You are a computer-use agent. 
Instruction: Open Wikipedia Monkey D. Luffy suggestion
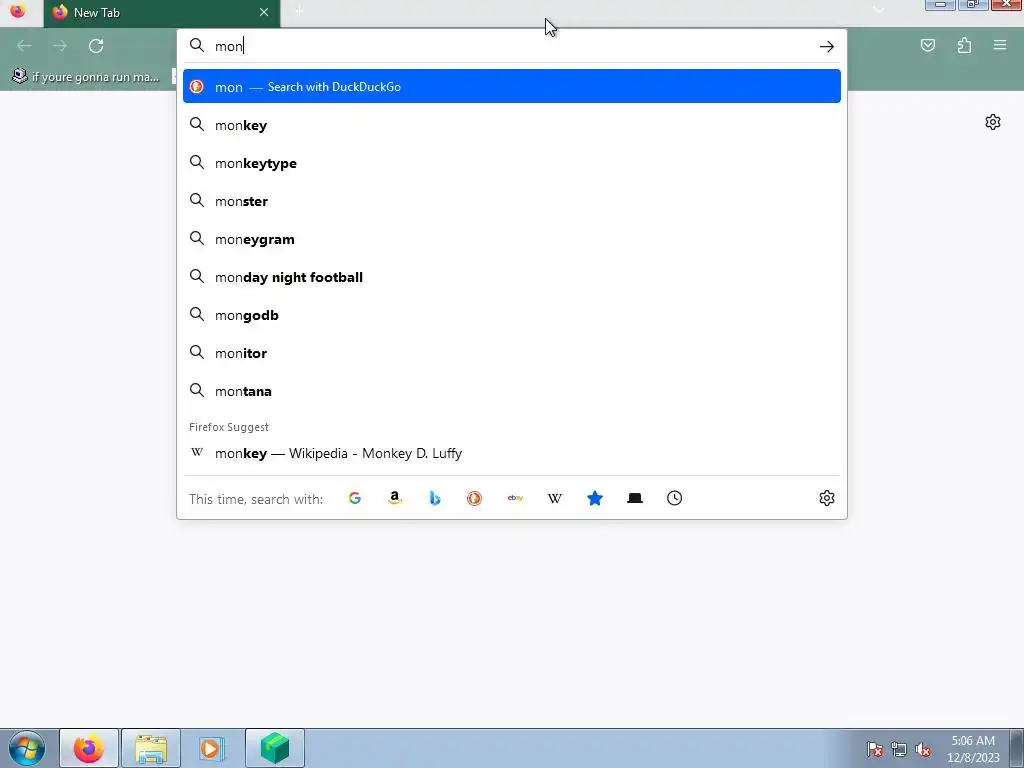pos(512,453)
